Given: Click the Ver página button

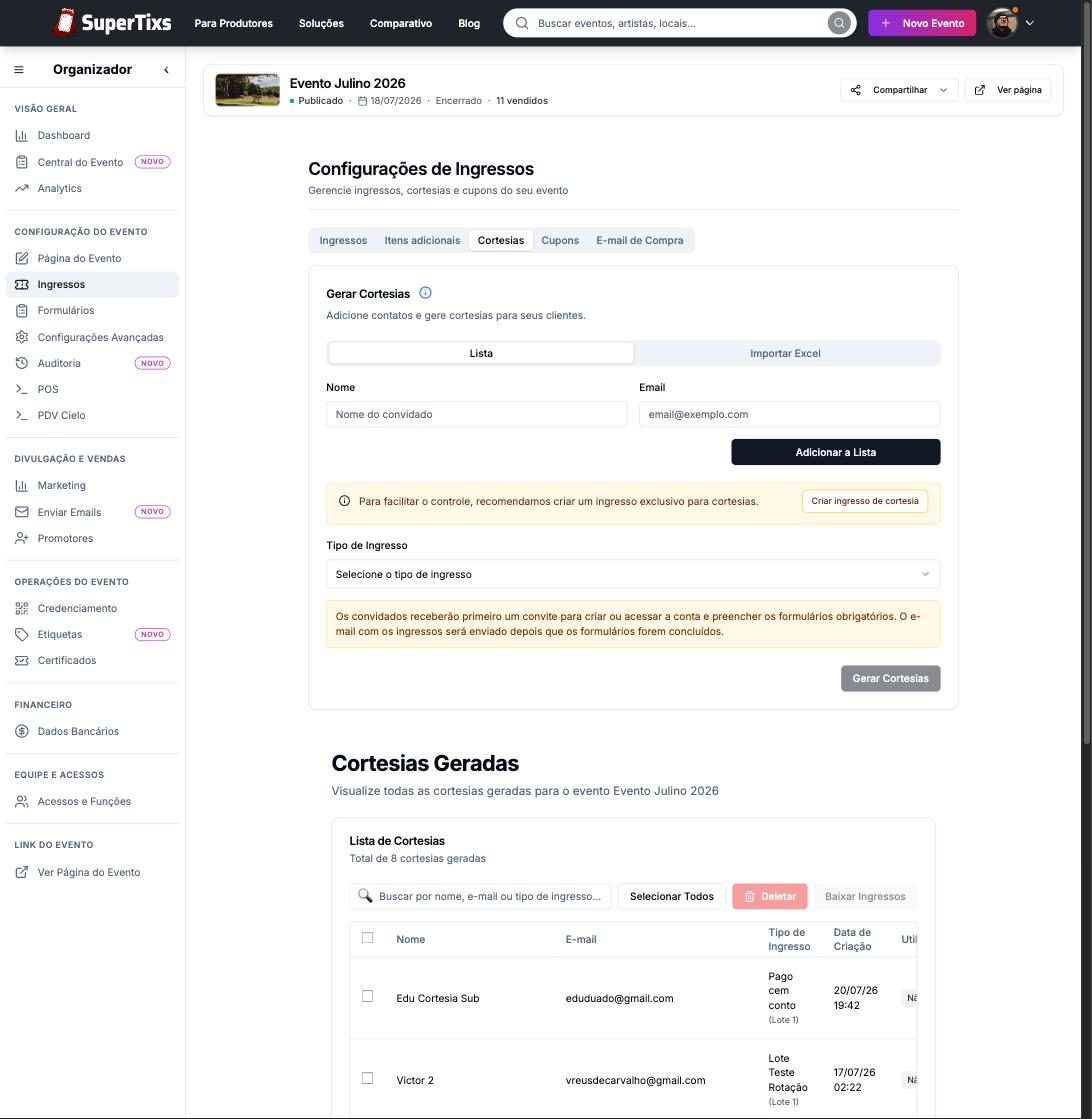Looking at the screenshot, I should (1008, 90).
